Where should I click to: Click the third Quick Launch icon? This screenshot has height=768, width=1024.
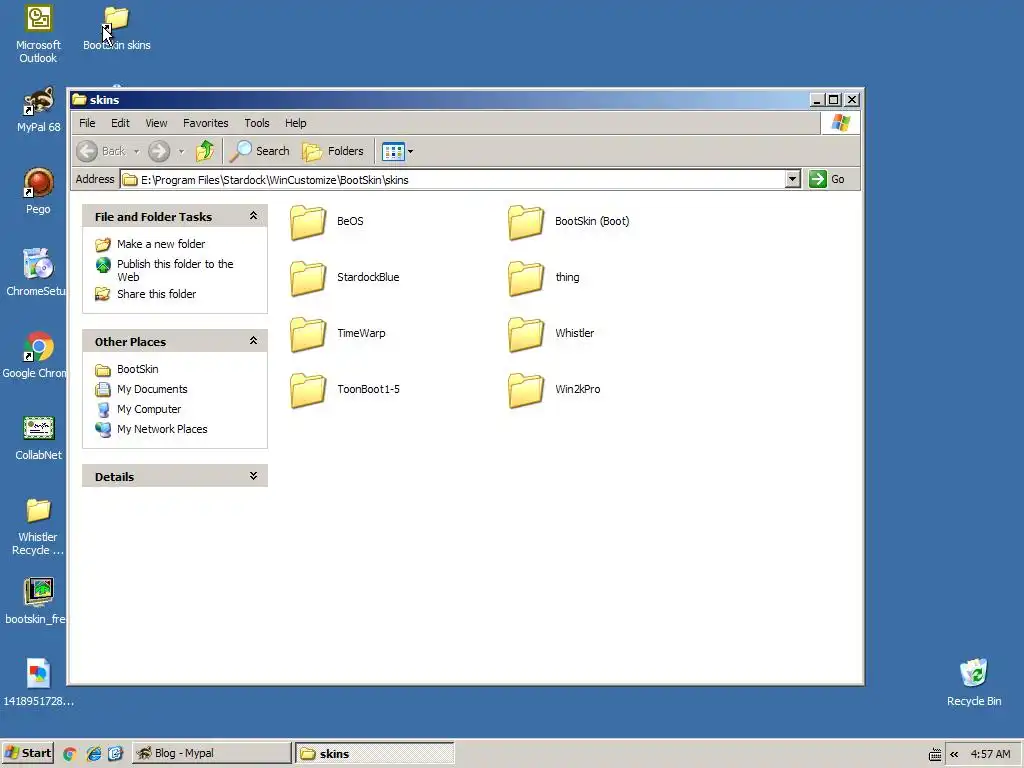[116, 754]
